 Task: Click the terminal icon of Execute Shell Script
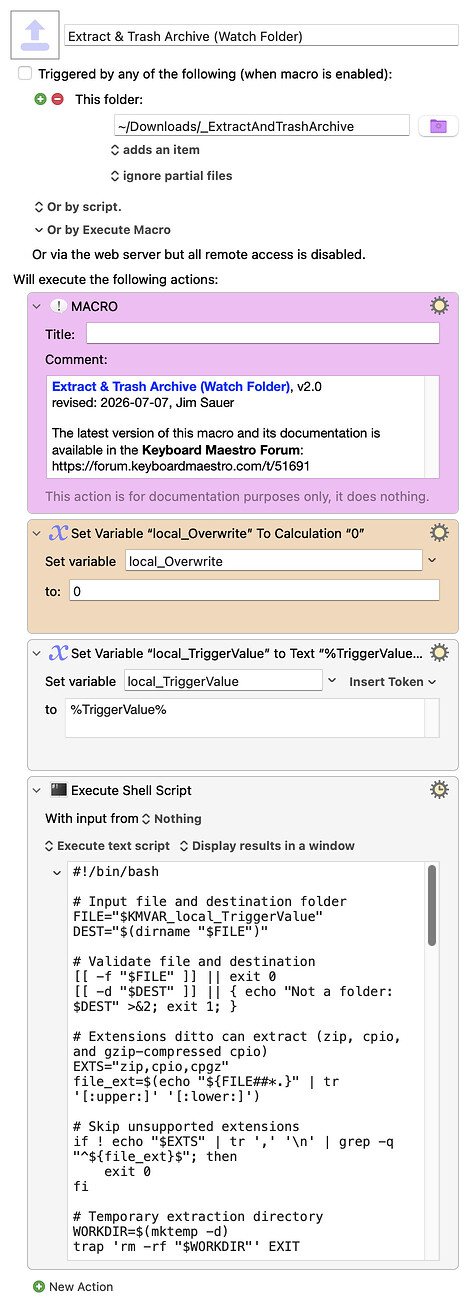pyautogui.click(x=58, y=790)
